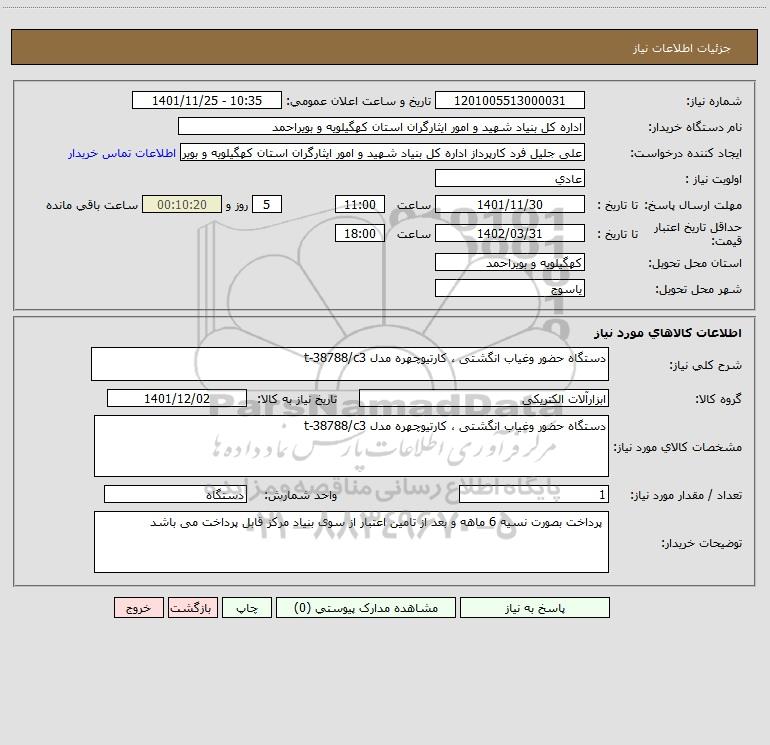Click the remaining days field showing 5
Screen dimensions: 770x745
point(267,204)
